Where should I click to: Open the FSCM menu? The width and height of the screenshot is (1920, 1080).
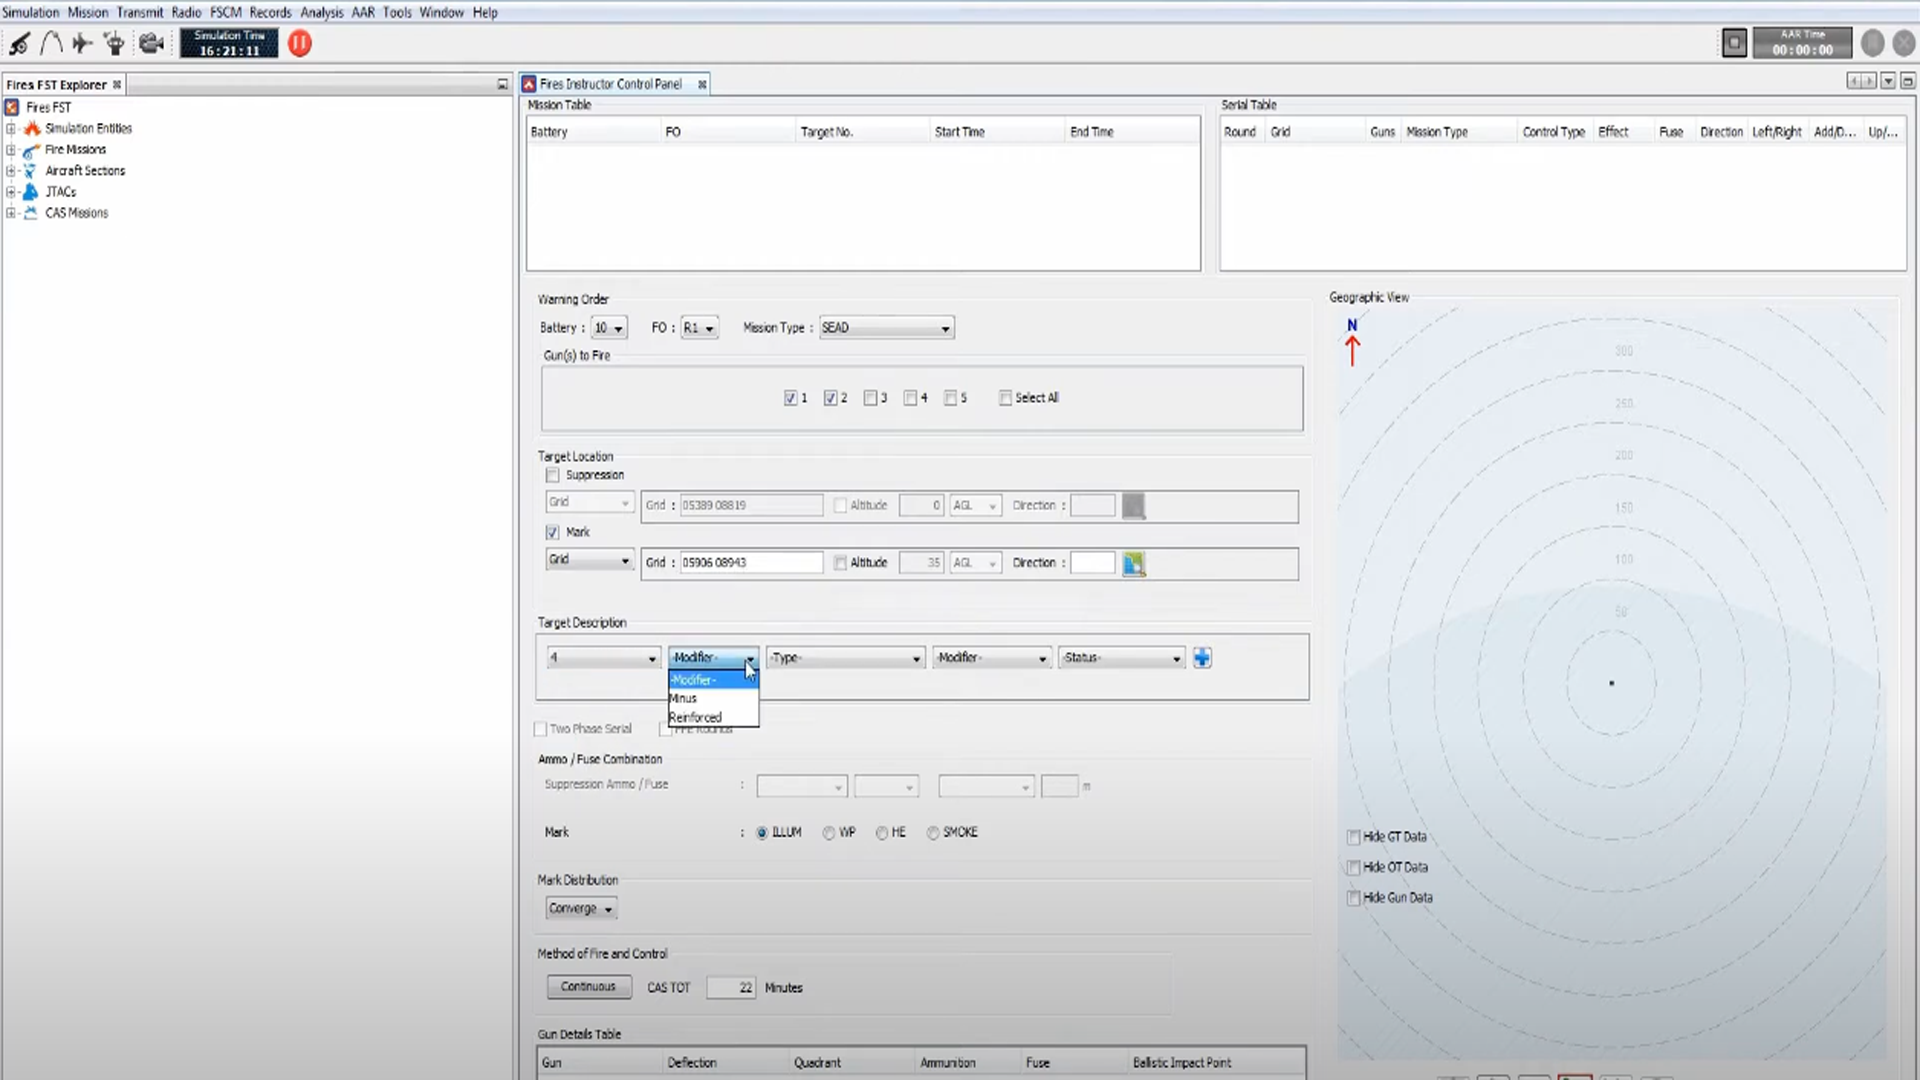pos(225,12)
